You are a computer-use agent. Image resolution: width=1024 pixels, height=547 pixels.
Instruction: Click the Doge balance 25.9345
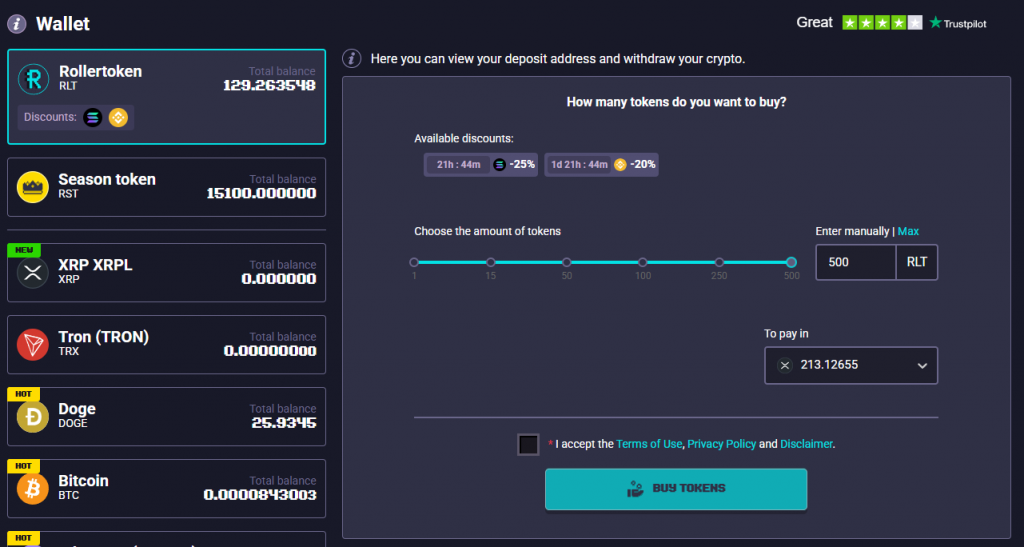pyautogui.click(x=284, y=423)
